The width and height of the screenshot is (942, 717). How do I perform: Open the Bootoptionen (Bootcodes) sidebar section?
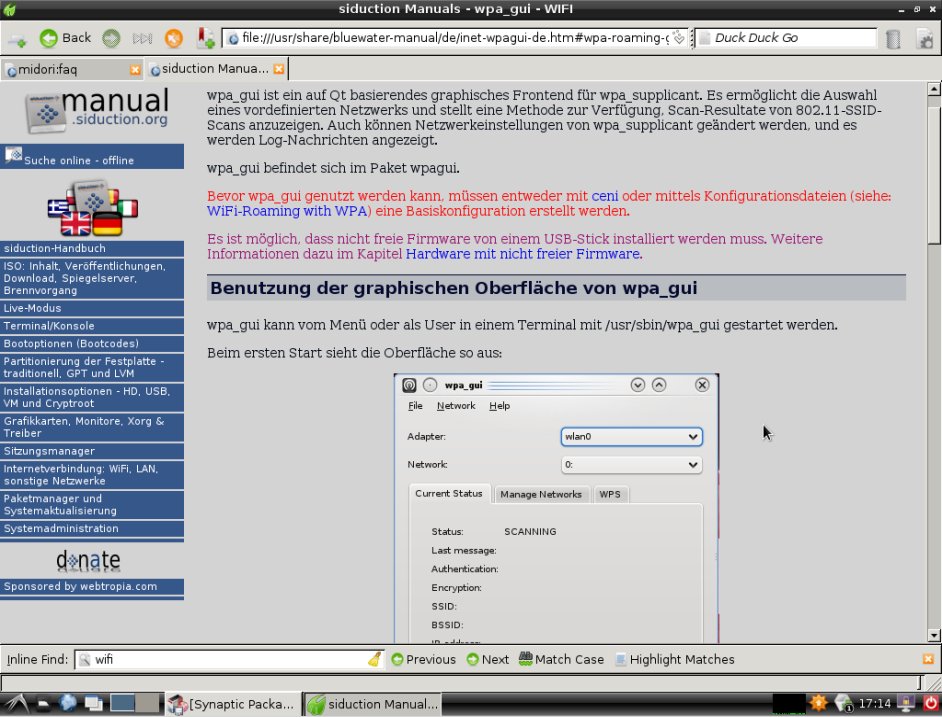point(92,344)
